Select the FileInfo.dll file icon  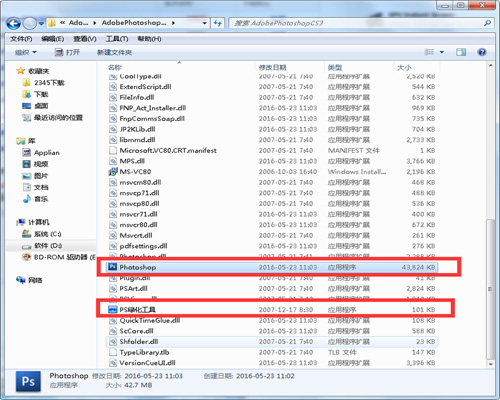(113, 97)
